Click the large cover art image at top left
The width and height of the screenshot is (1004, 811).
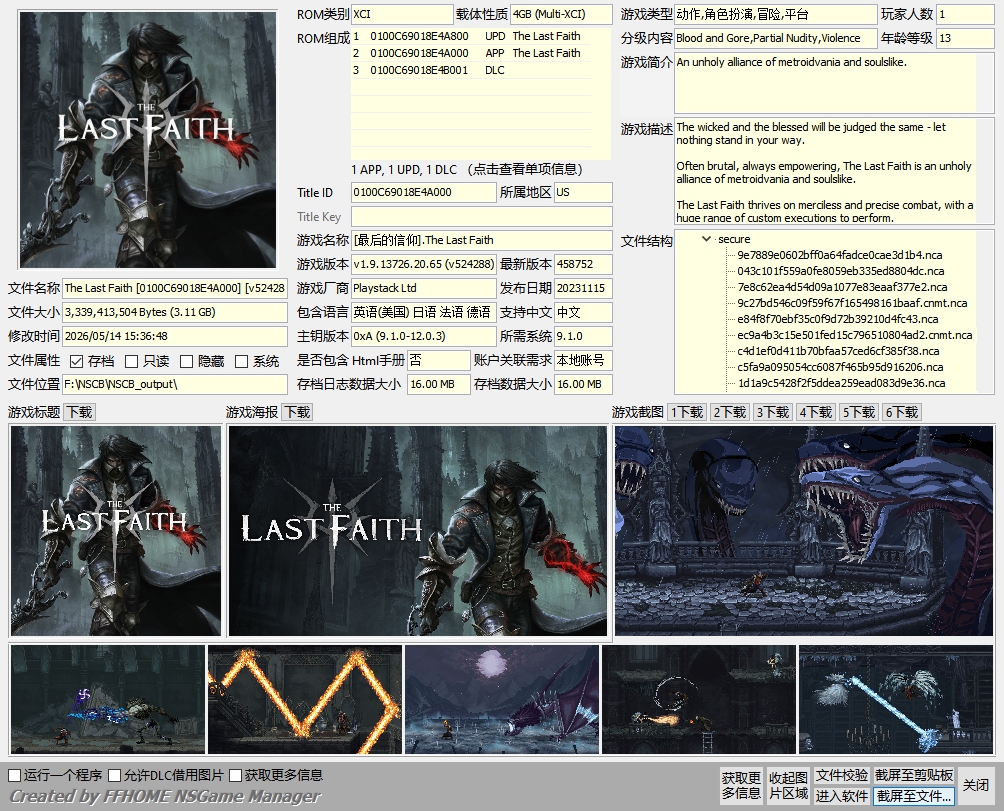click(x=148, y=140)
